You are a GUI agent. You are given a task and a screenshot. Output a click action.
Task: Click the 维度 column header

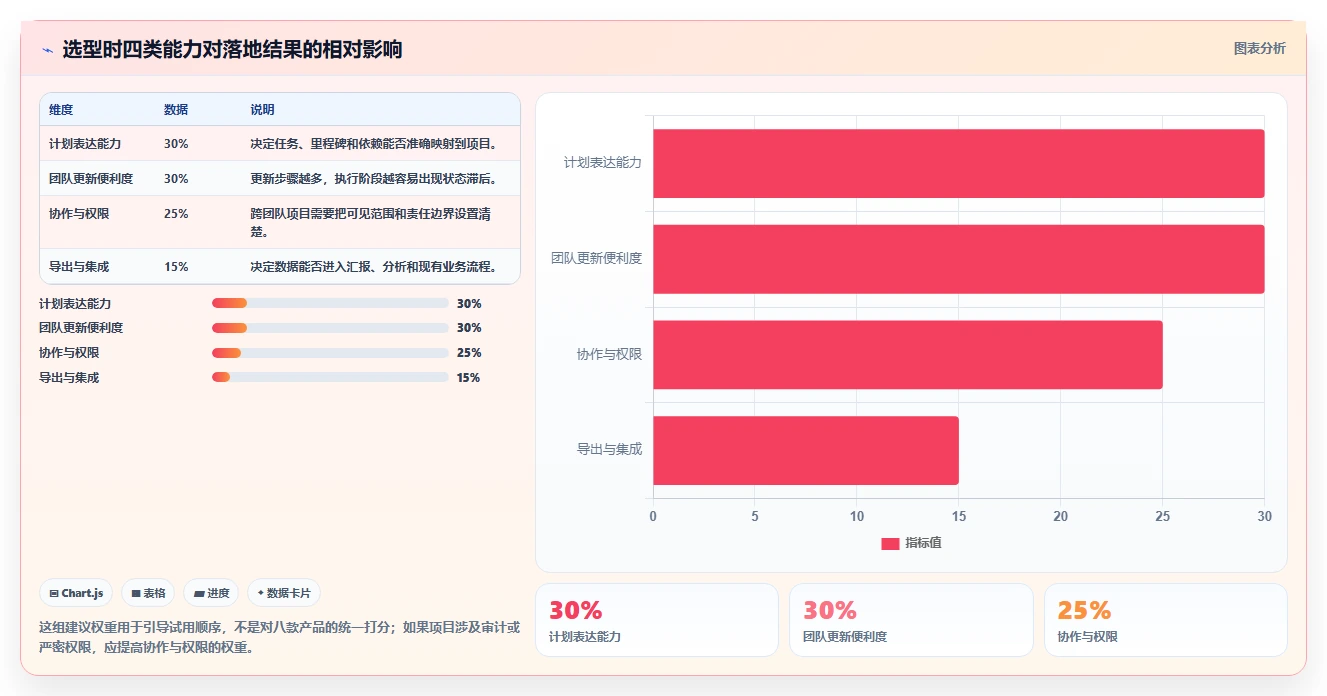[x=61, y=110]
